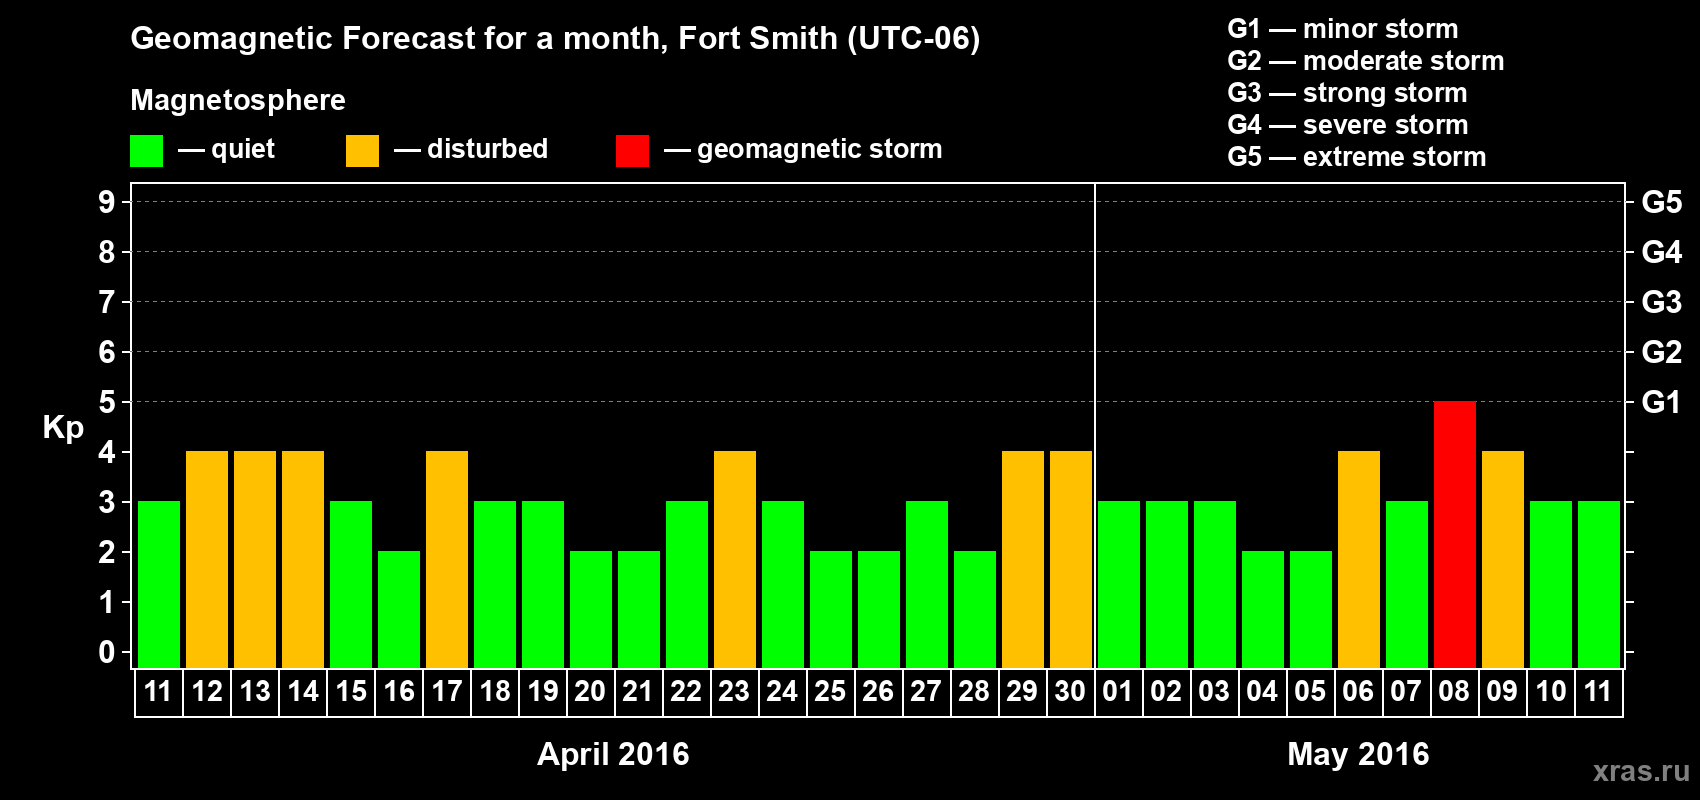Click the 'Kp' axis title

pos(63,428)
